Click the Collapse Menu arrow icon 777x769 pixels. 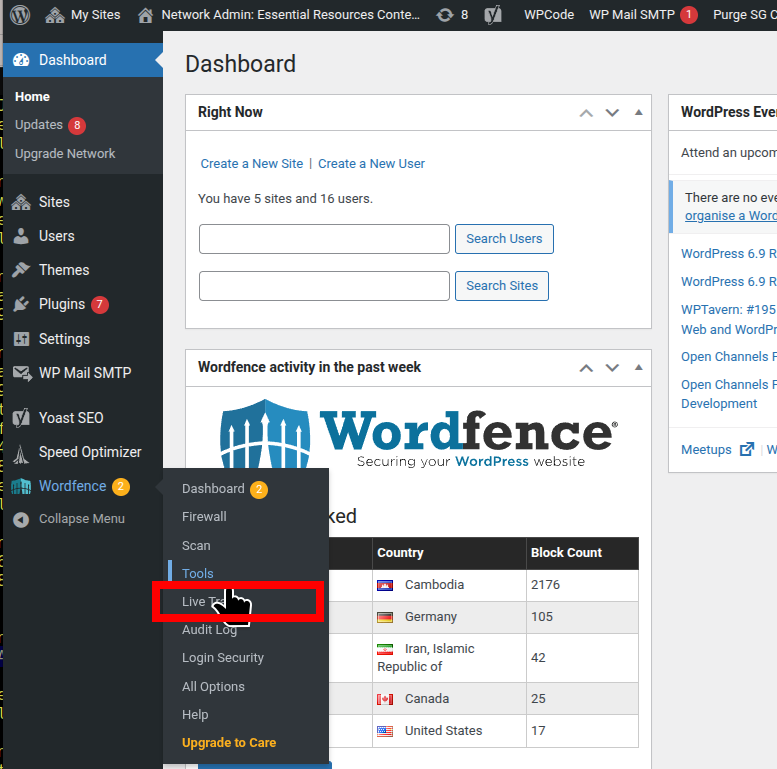pyautogui.click(x=21, y=519)
